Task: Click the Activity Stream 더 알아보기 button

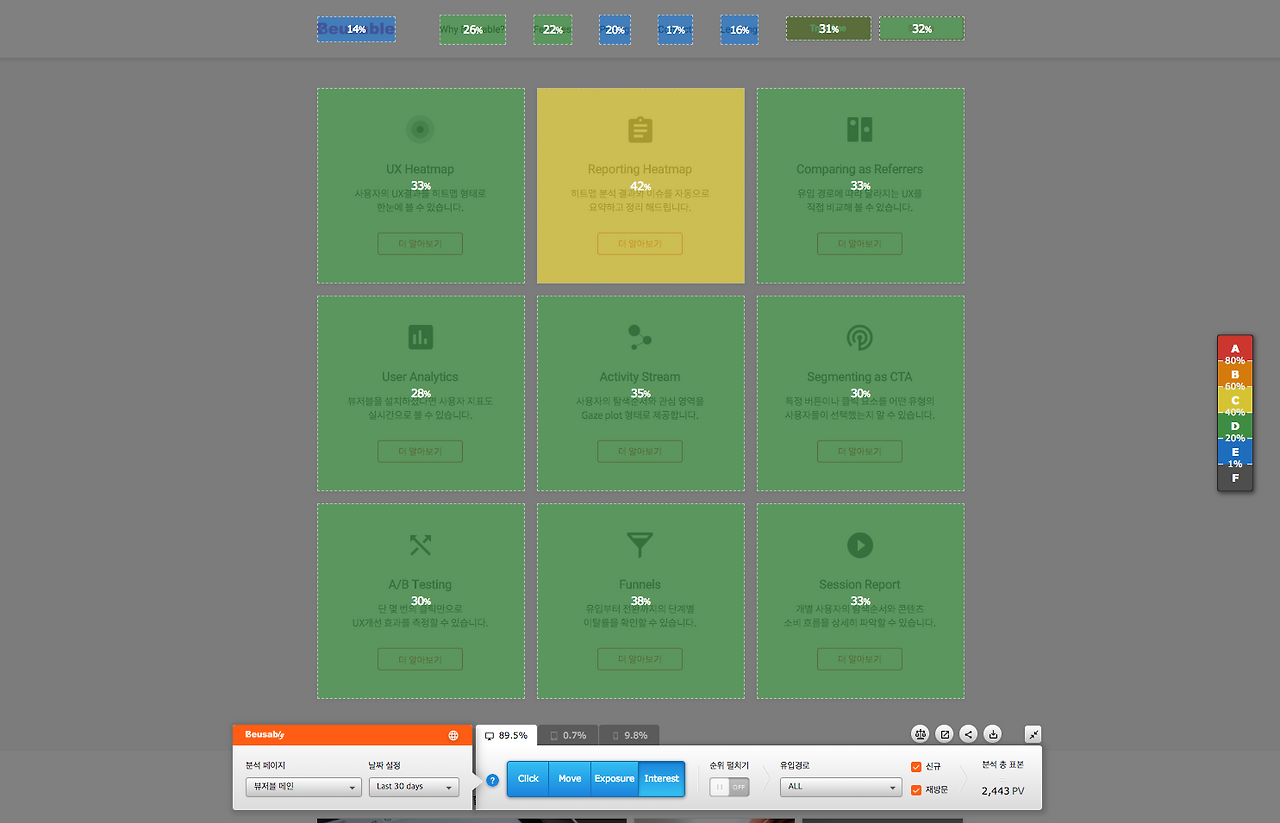Action: tap(640, 452)
